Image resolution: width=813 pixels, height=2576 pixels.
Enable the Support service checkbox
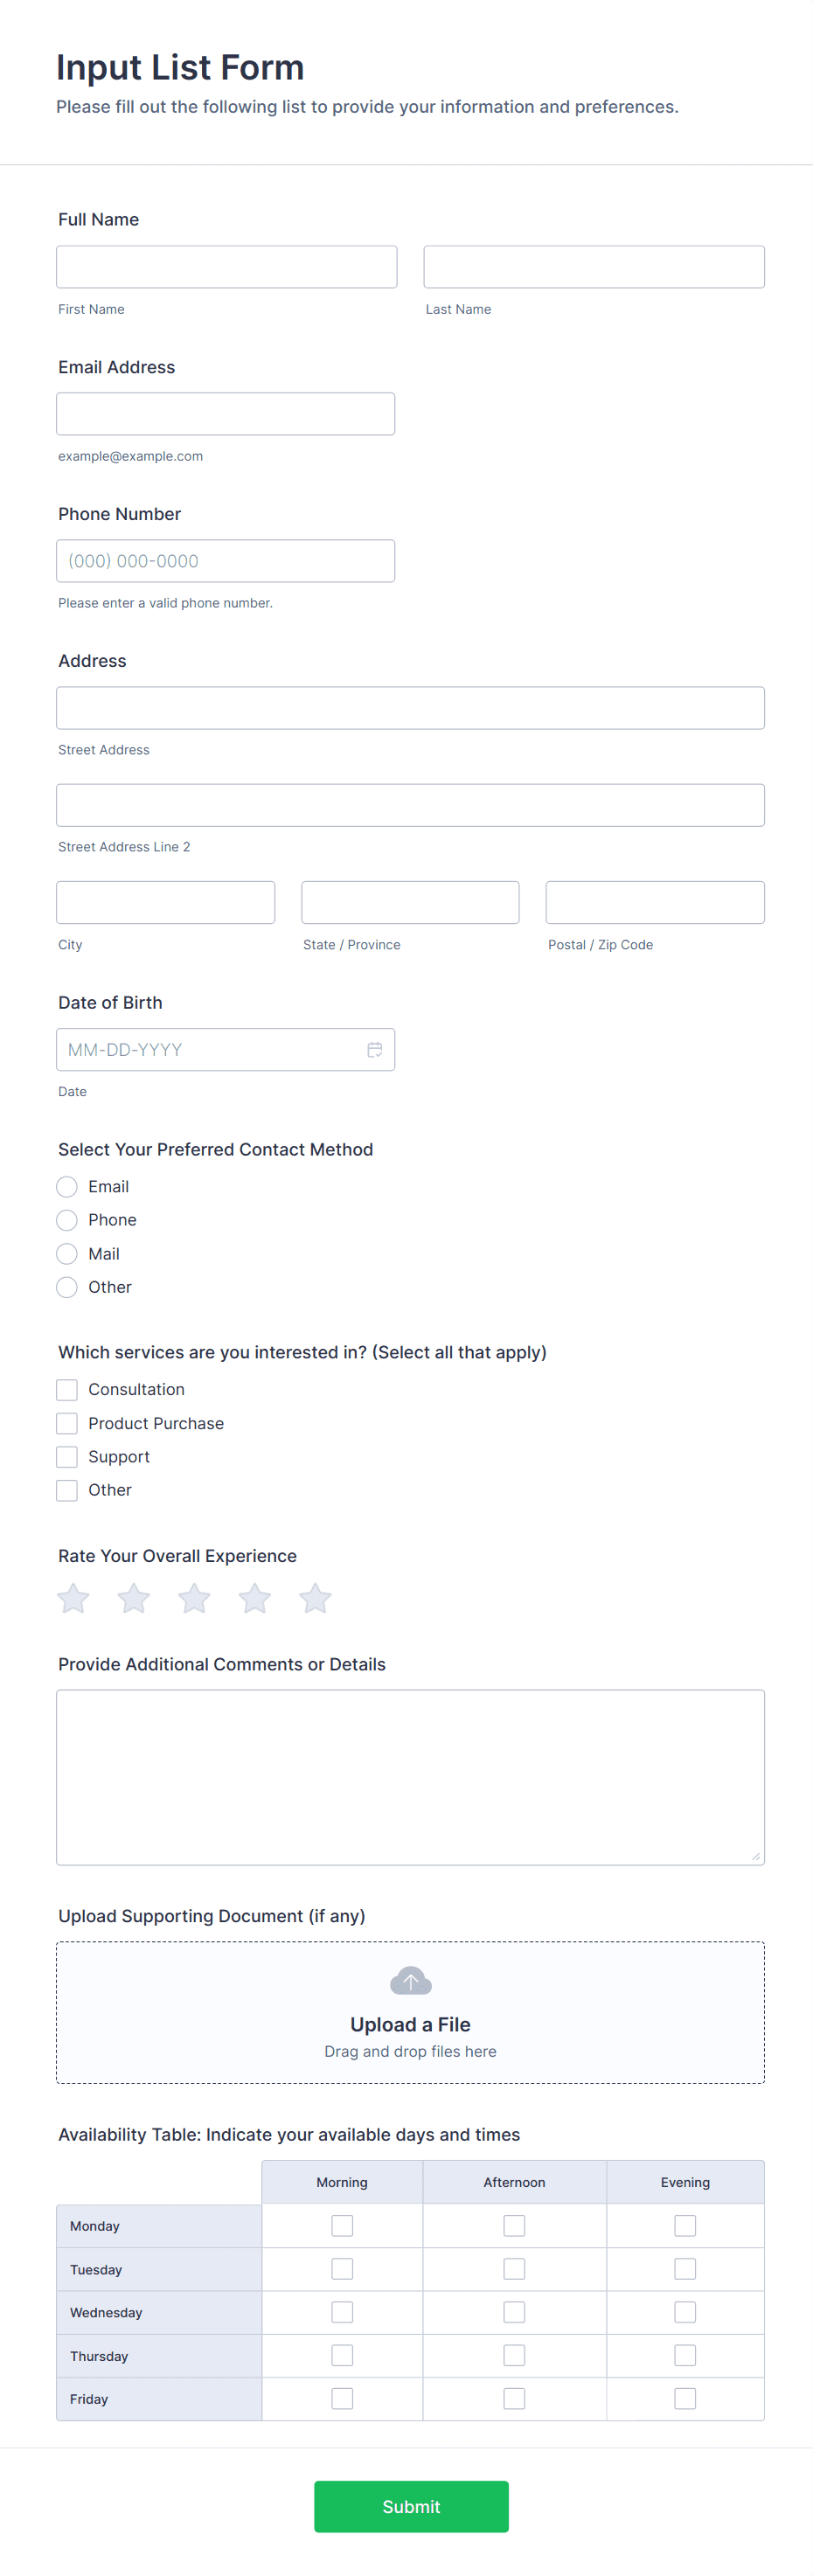67,1457
